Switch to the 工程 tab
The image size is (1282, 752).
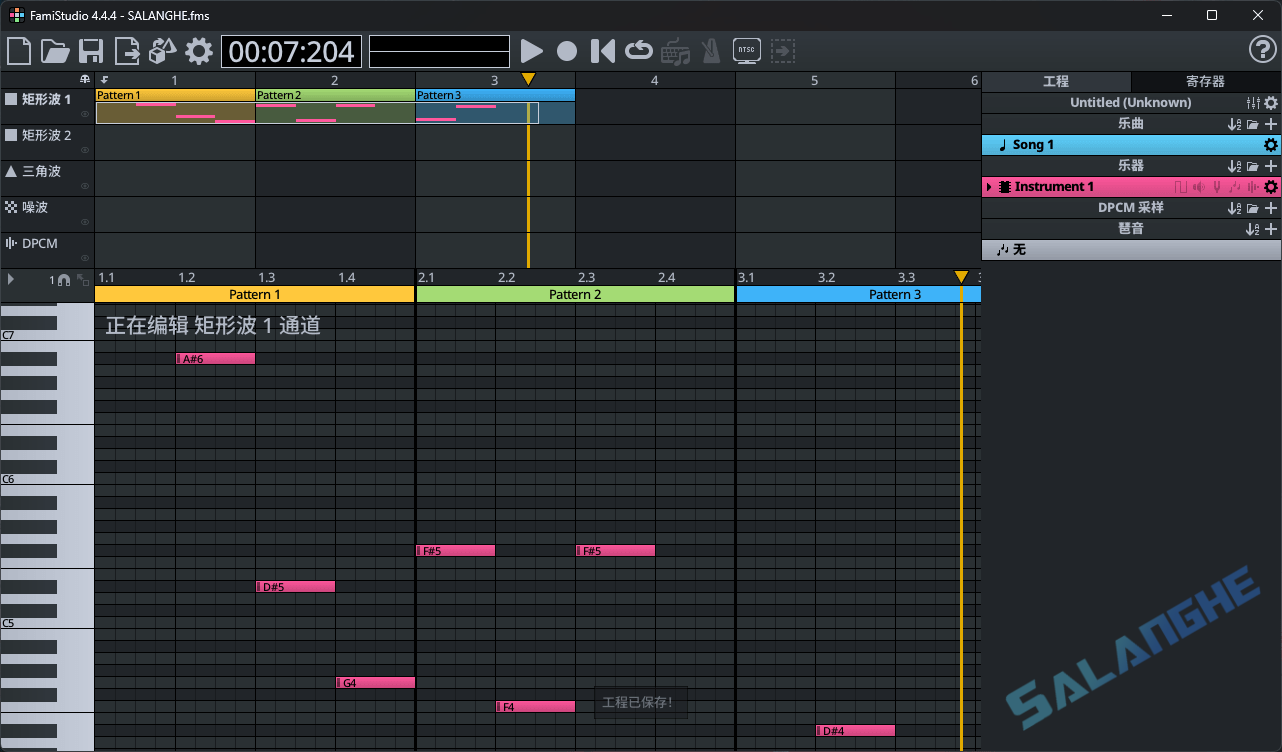[x=1056, y=82]
